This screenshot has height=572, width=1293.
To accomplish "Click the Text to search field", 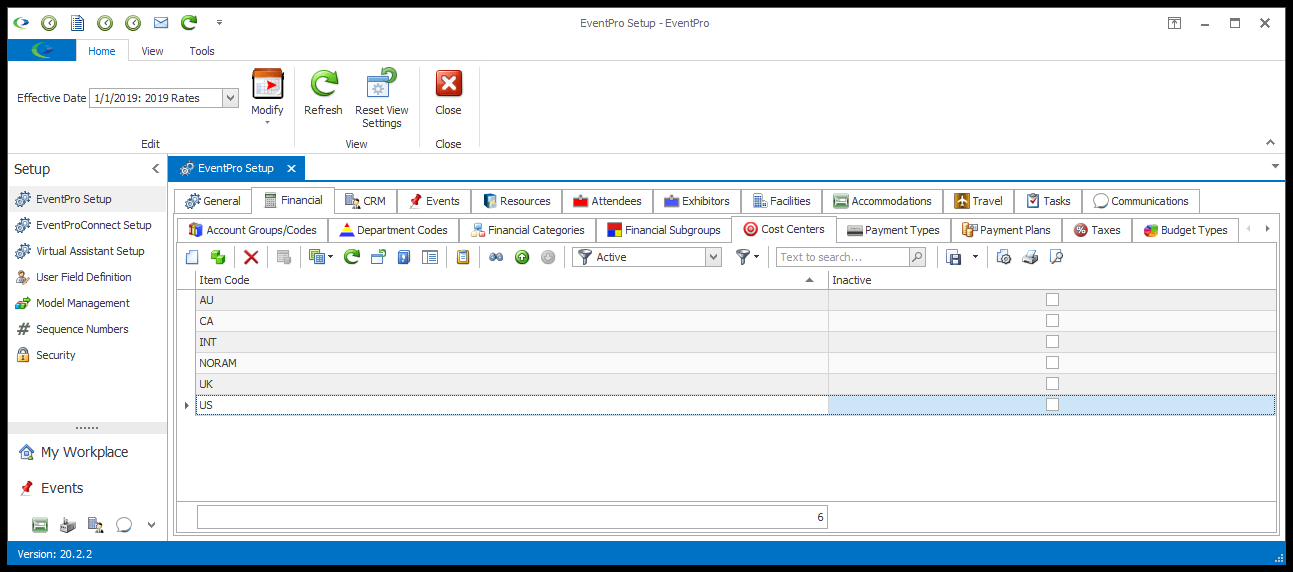I will click(843, 257).
